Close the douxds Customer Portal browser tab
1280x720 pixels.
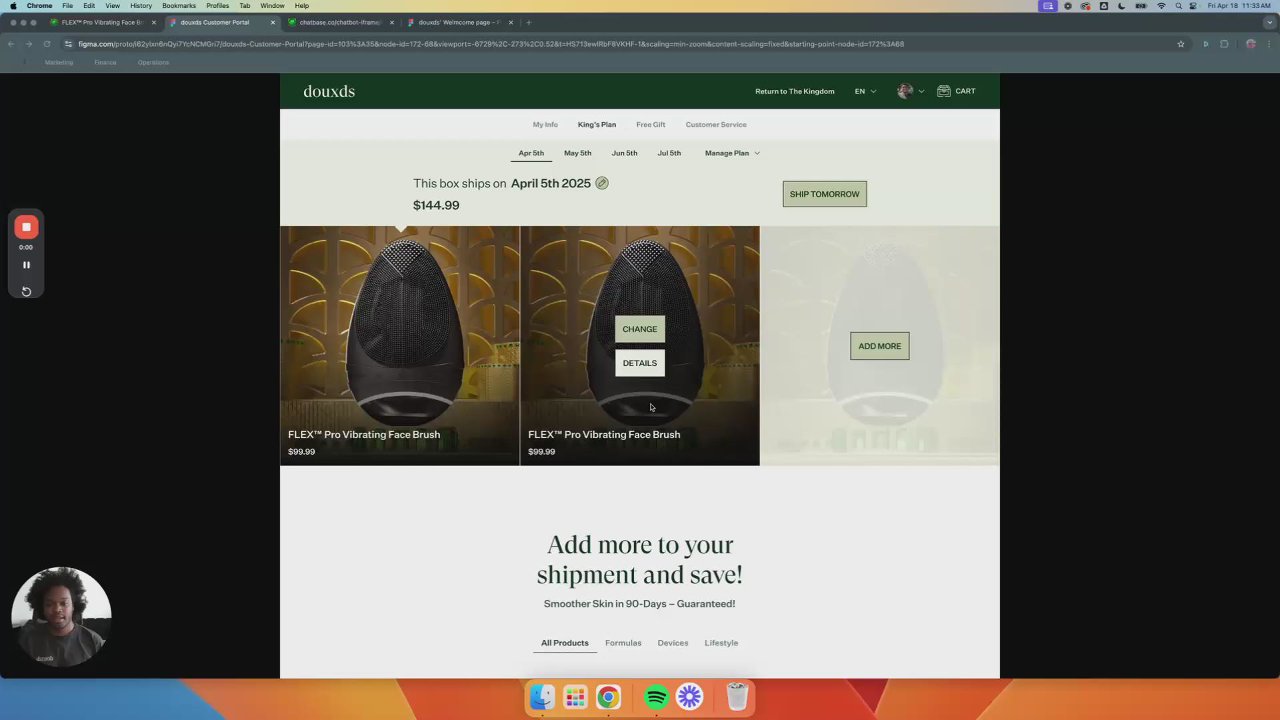272,22
